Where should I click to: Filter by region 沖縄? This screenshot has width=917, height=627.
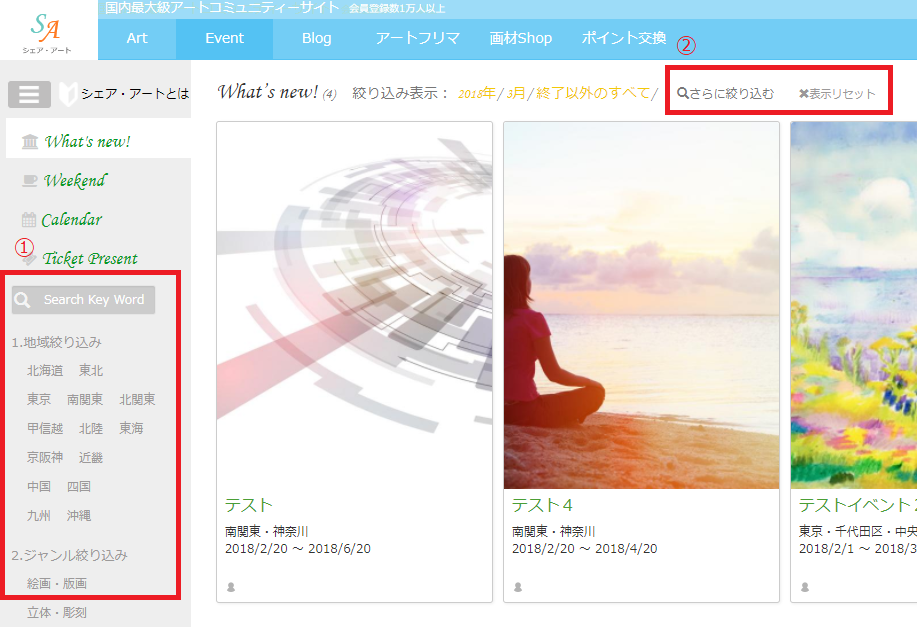[78, 516]
